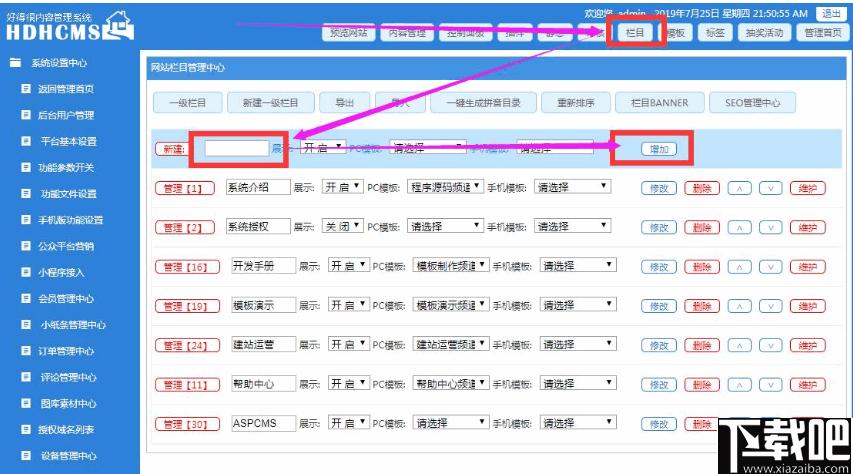The image size is (853, 474).
Task: Open the 栏目 top navigation item
Action: point(635,33)
